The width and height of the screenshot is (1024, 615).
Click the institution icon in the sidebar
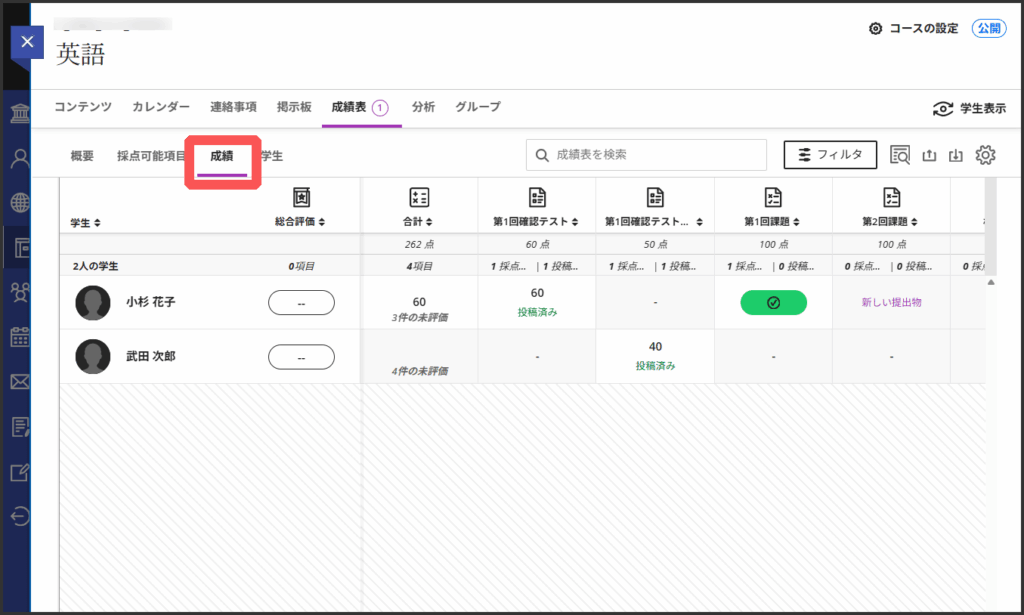point(19,112)
